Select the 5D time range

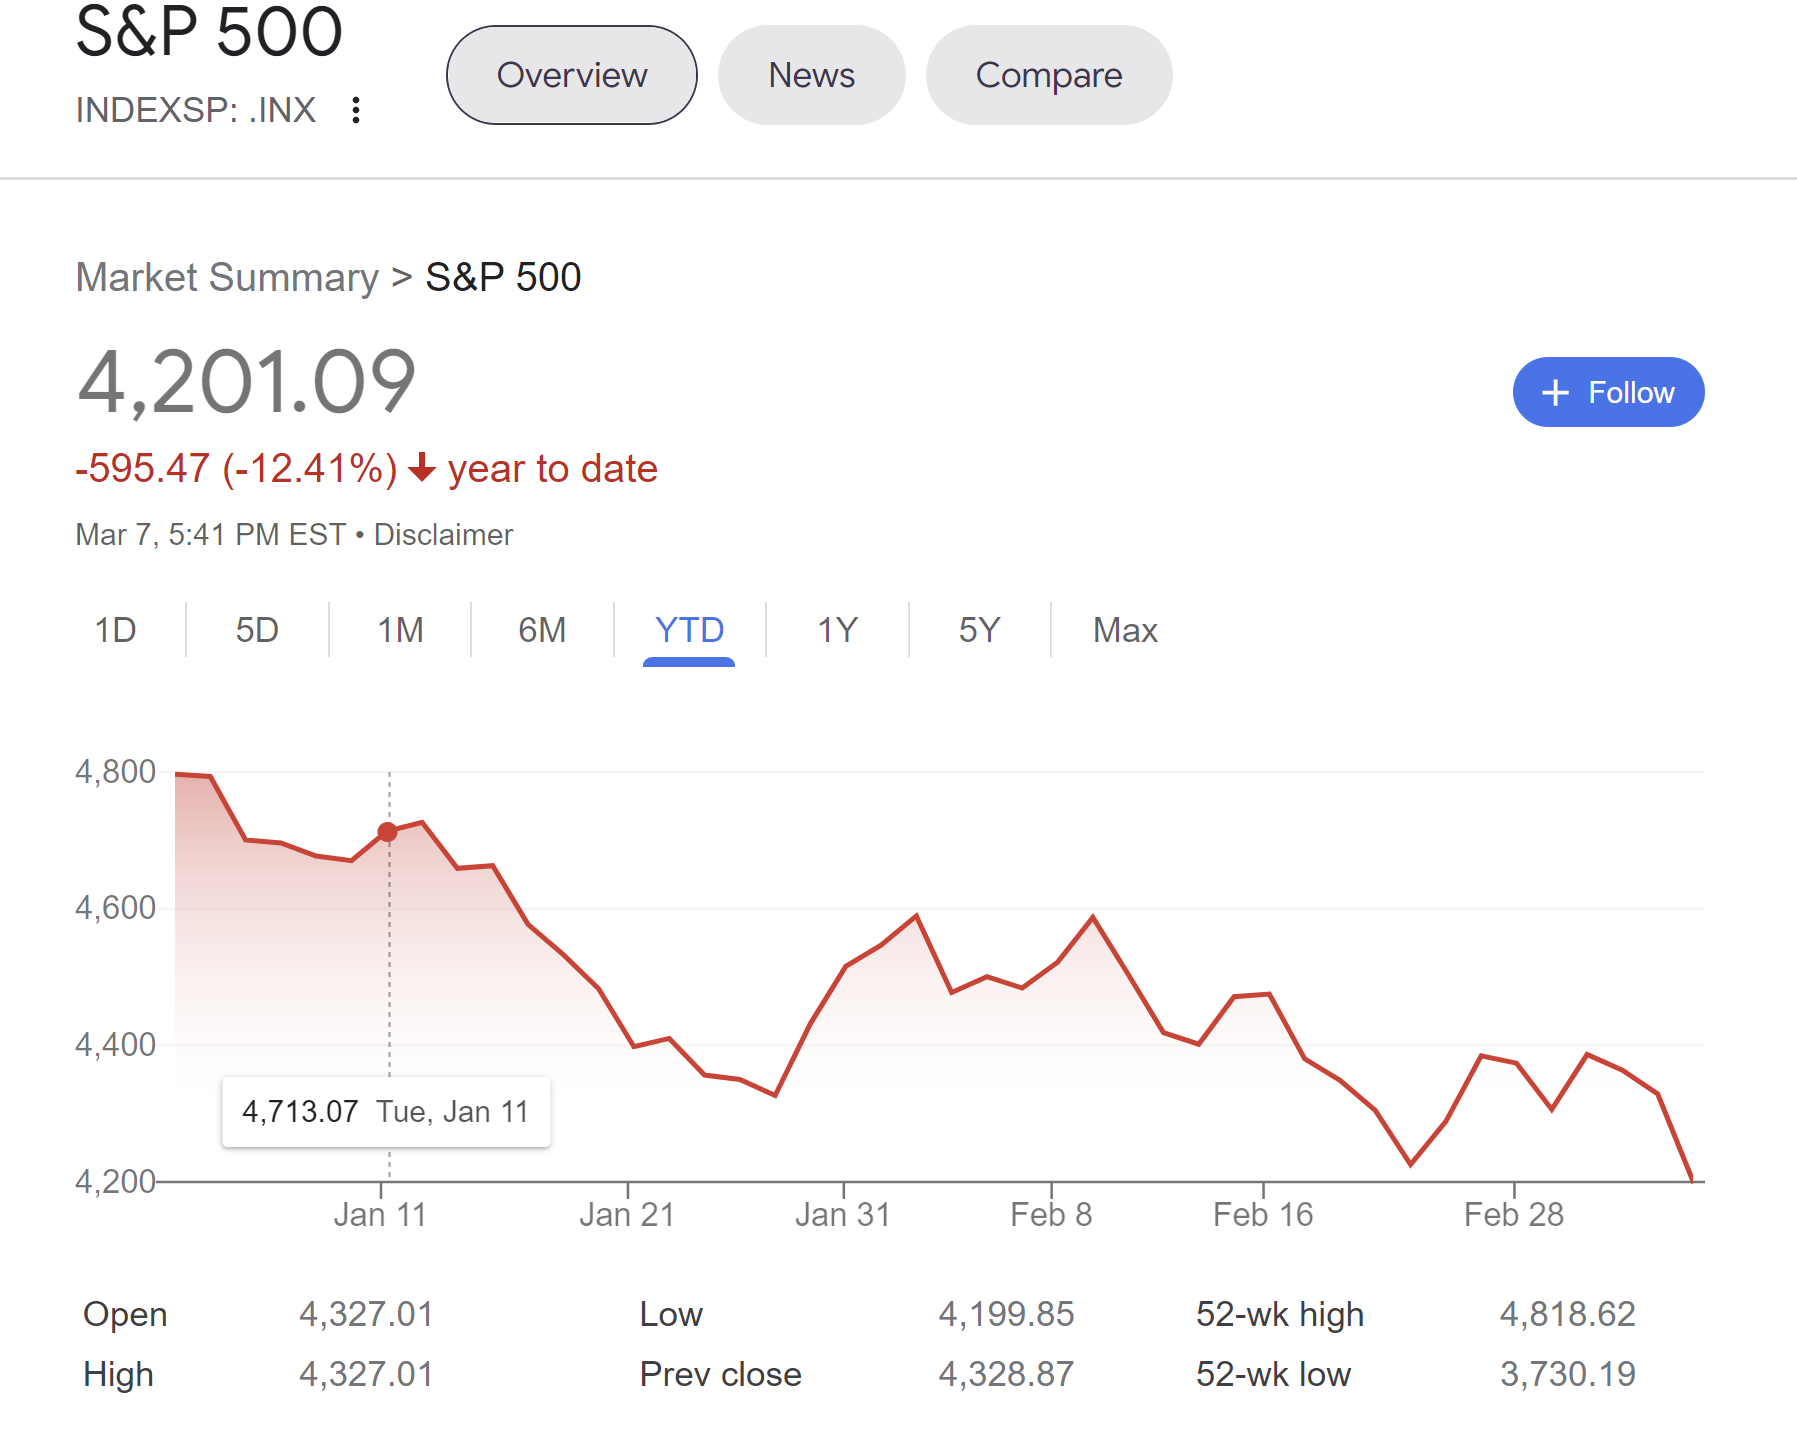point(257,630)
